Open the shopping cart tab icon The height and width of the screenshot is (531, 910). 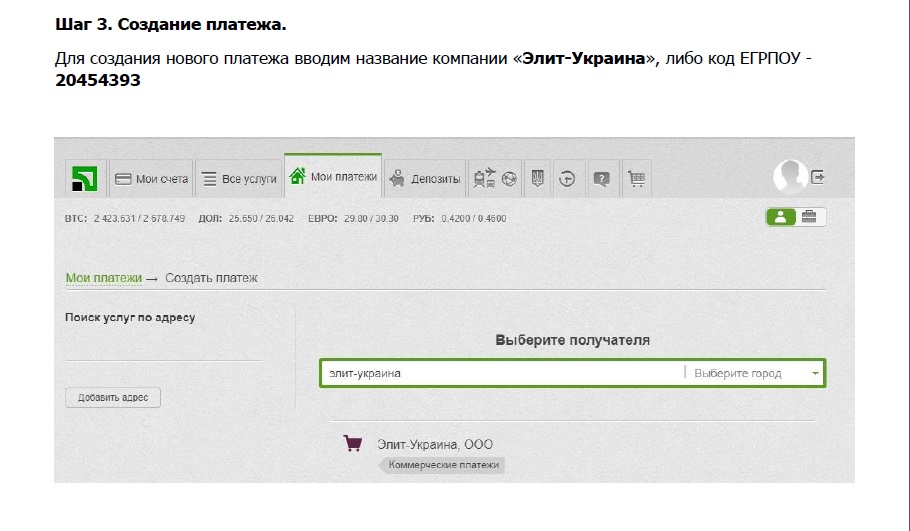tap(635, 179)
